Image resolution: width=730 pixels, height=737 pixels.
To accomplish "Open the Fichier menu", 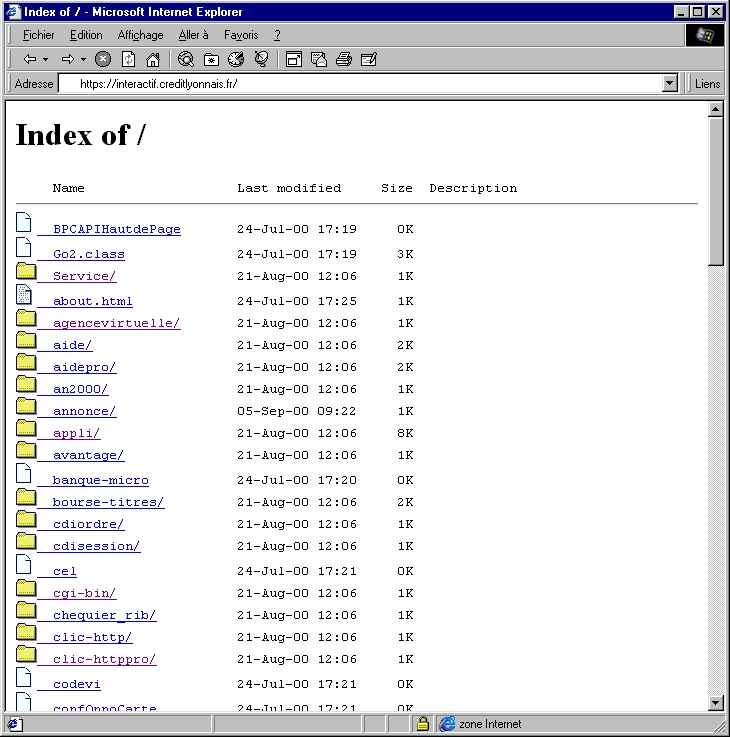I will coord(39,35).
